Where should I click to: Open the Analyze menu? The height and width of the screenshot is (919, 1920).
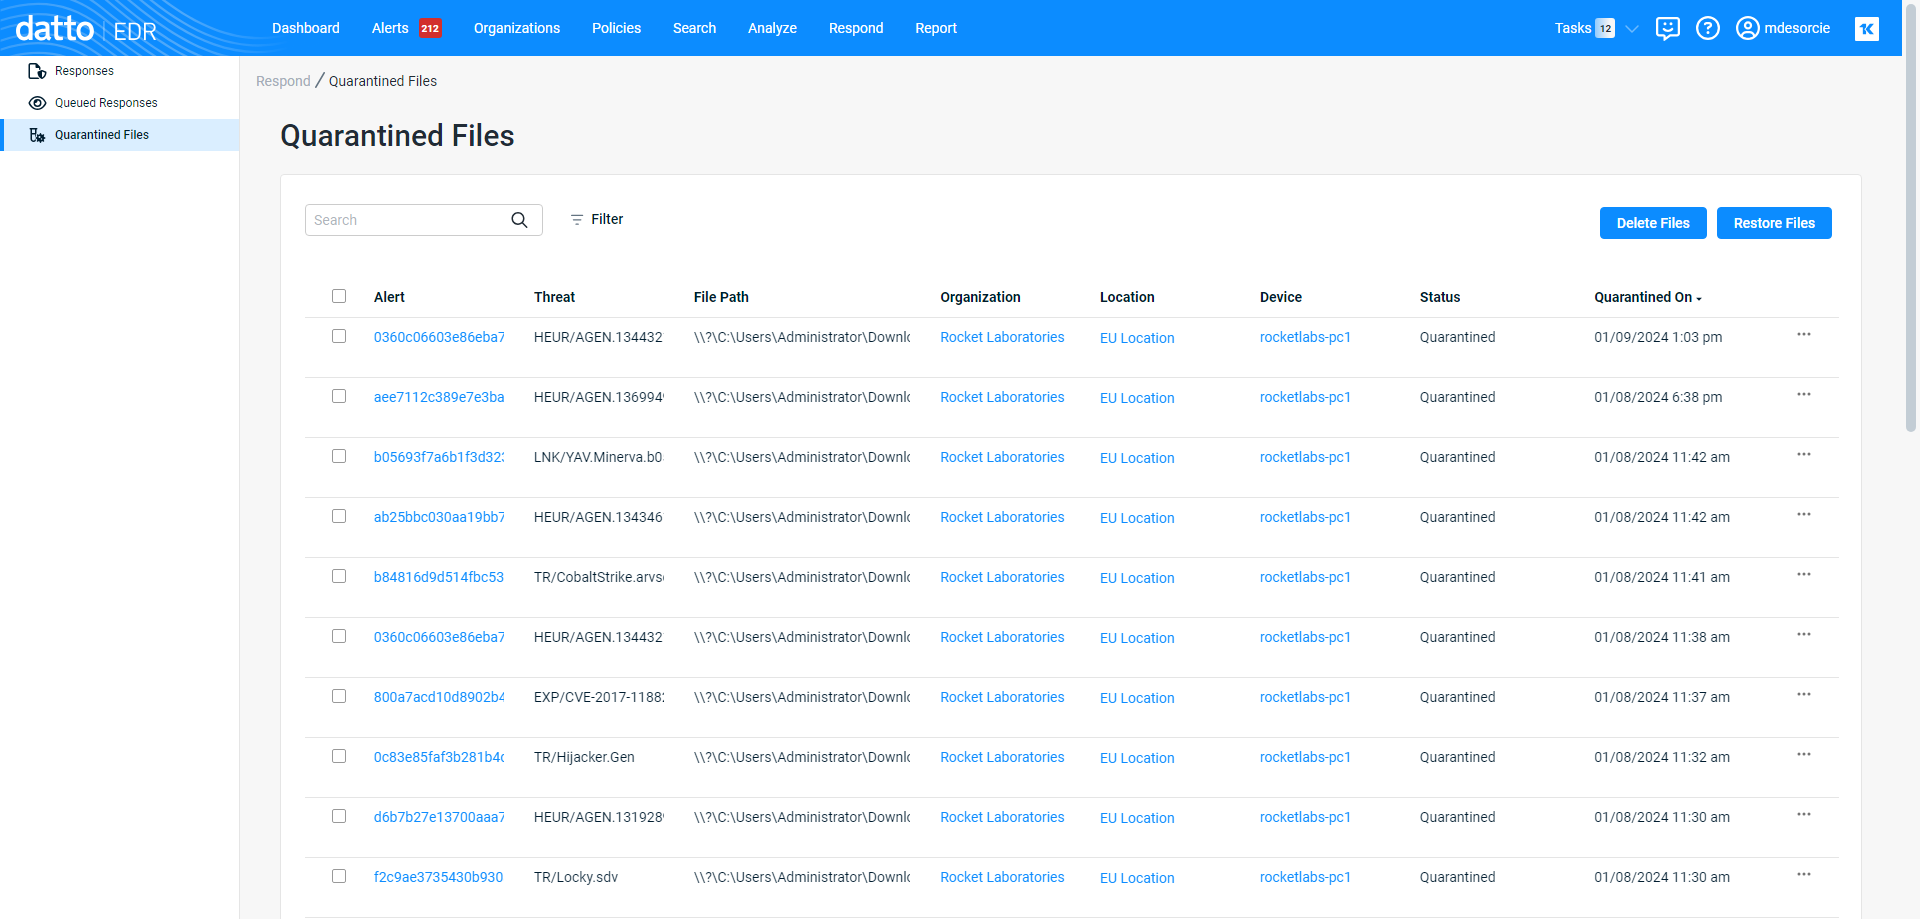pos(772,28)
